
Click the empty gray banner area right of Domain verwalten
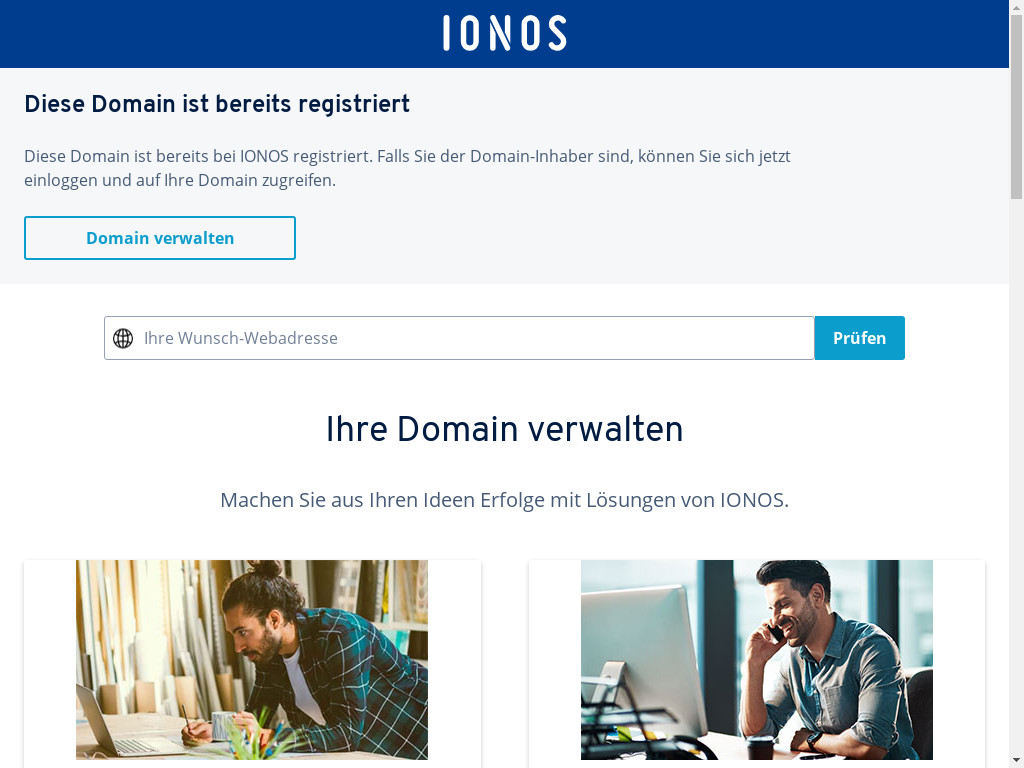point(650,238)
